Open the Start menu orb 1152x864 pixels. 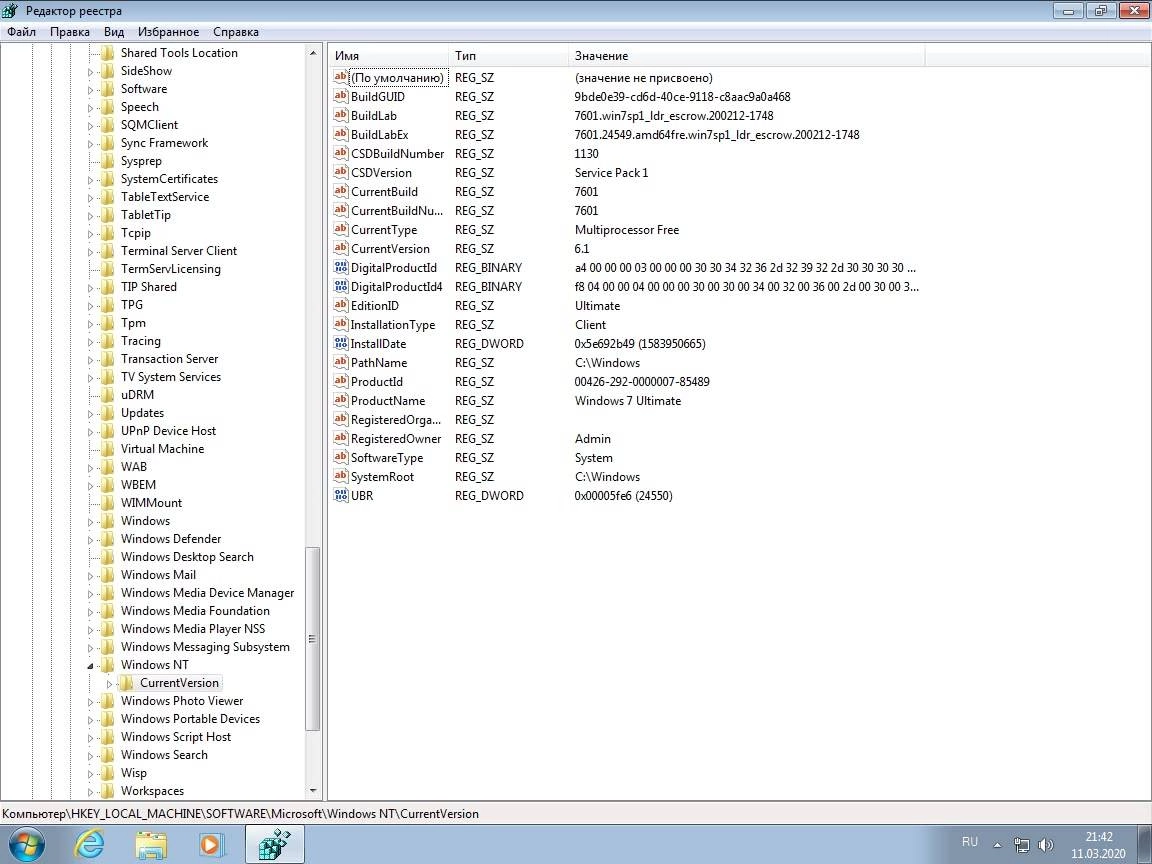click(26, 844)
